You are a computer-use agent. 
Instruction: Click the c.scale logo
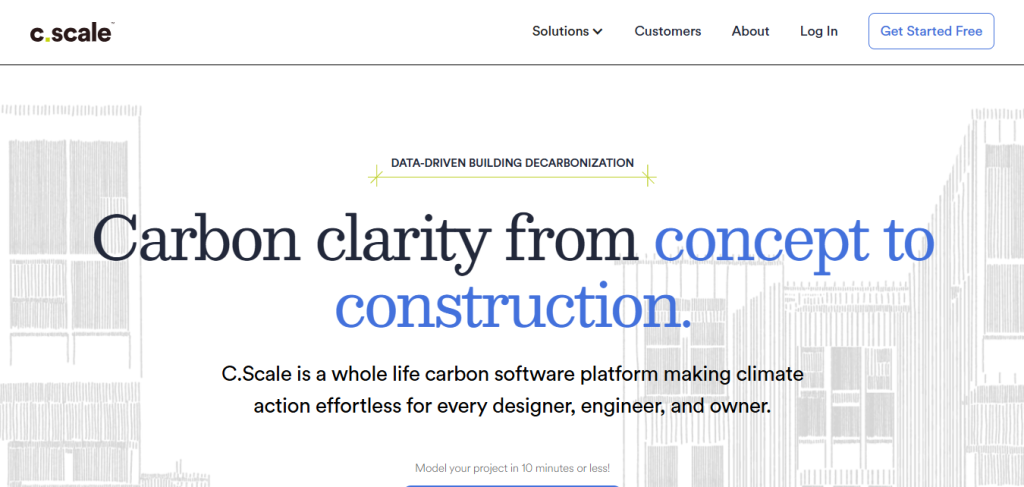[x=68, y=32]
